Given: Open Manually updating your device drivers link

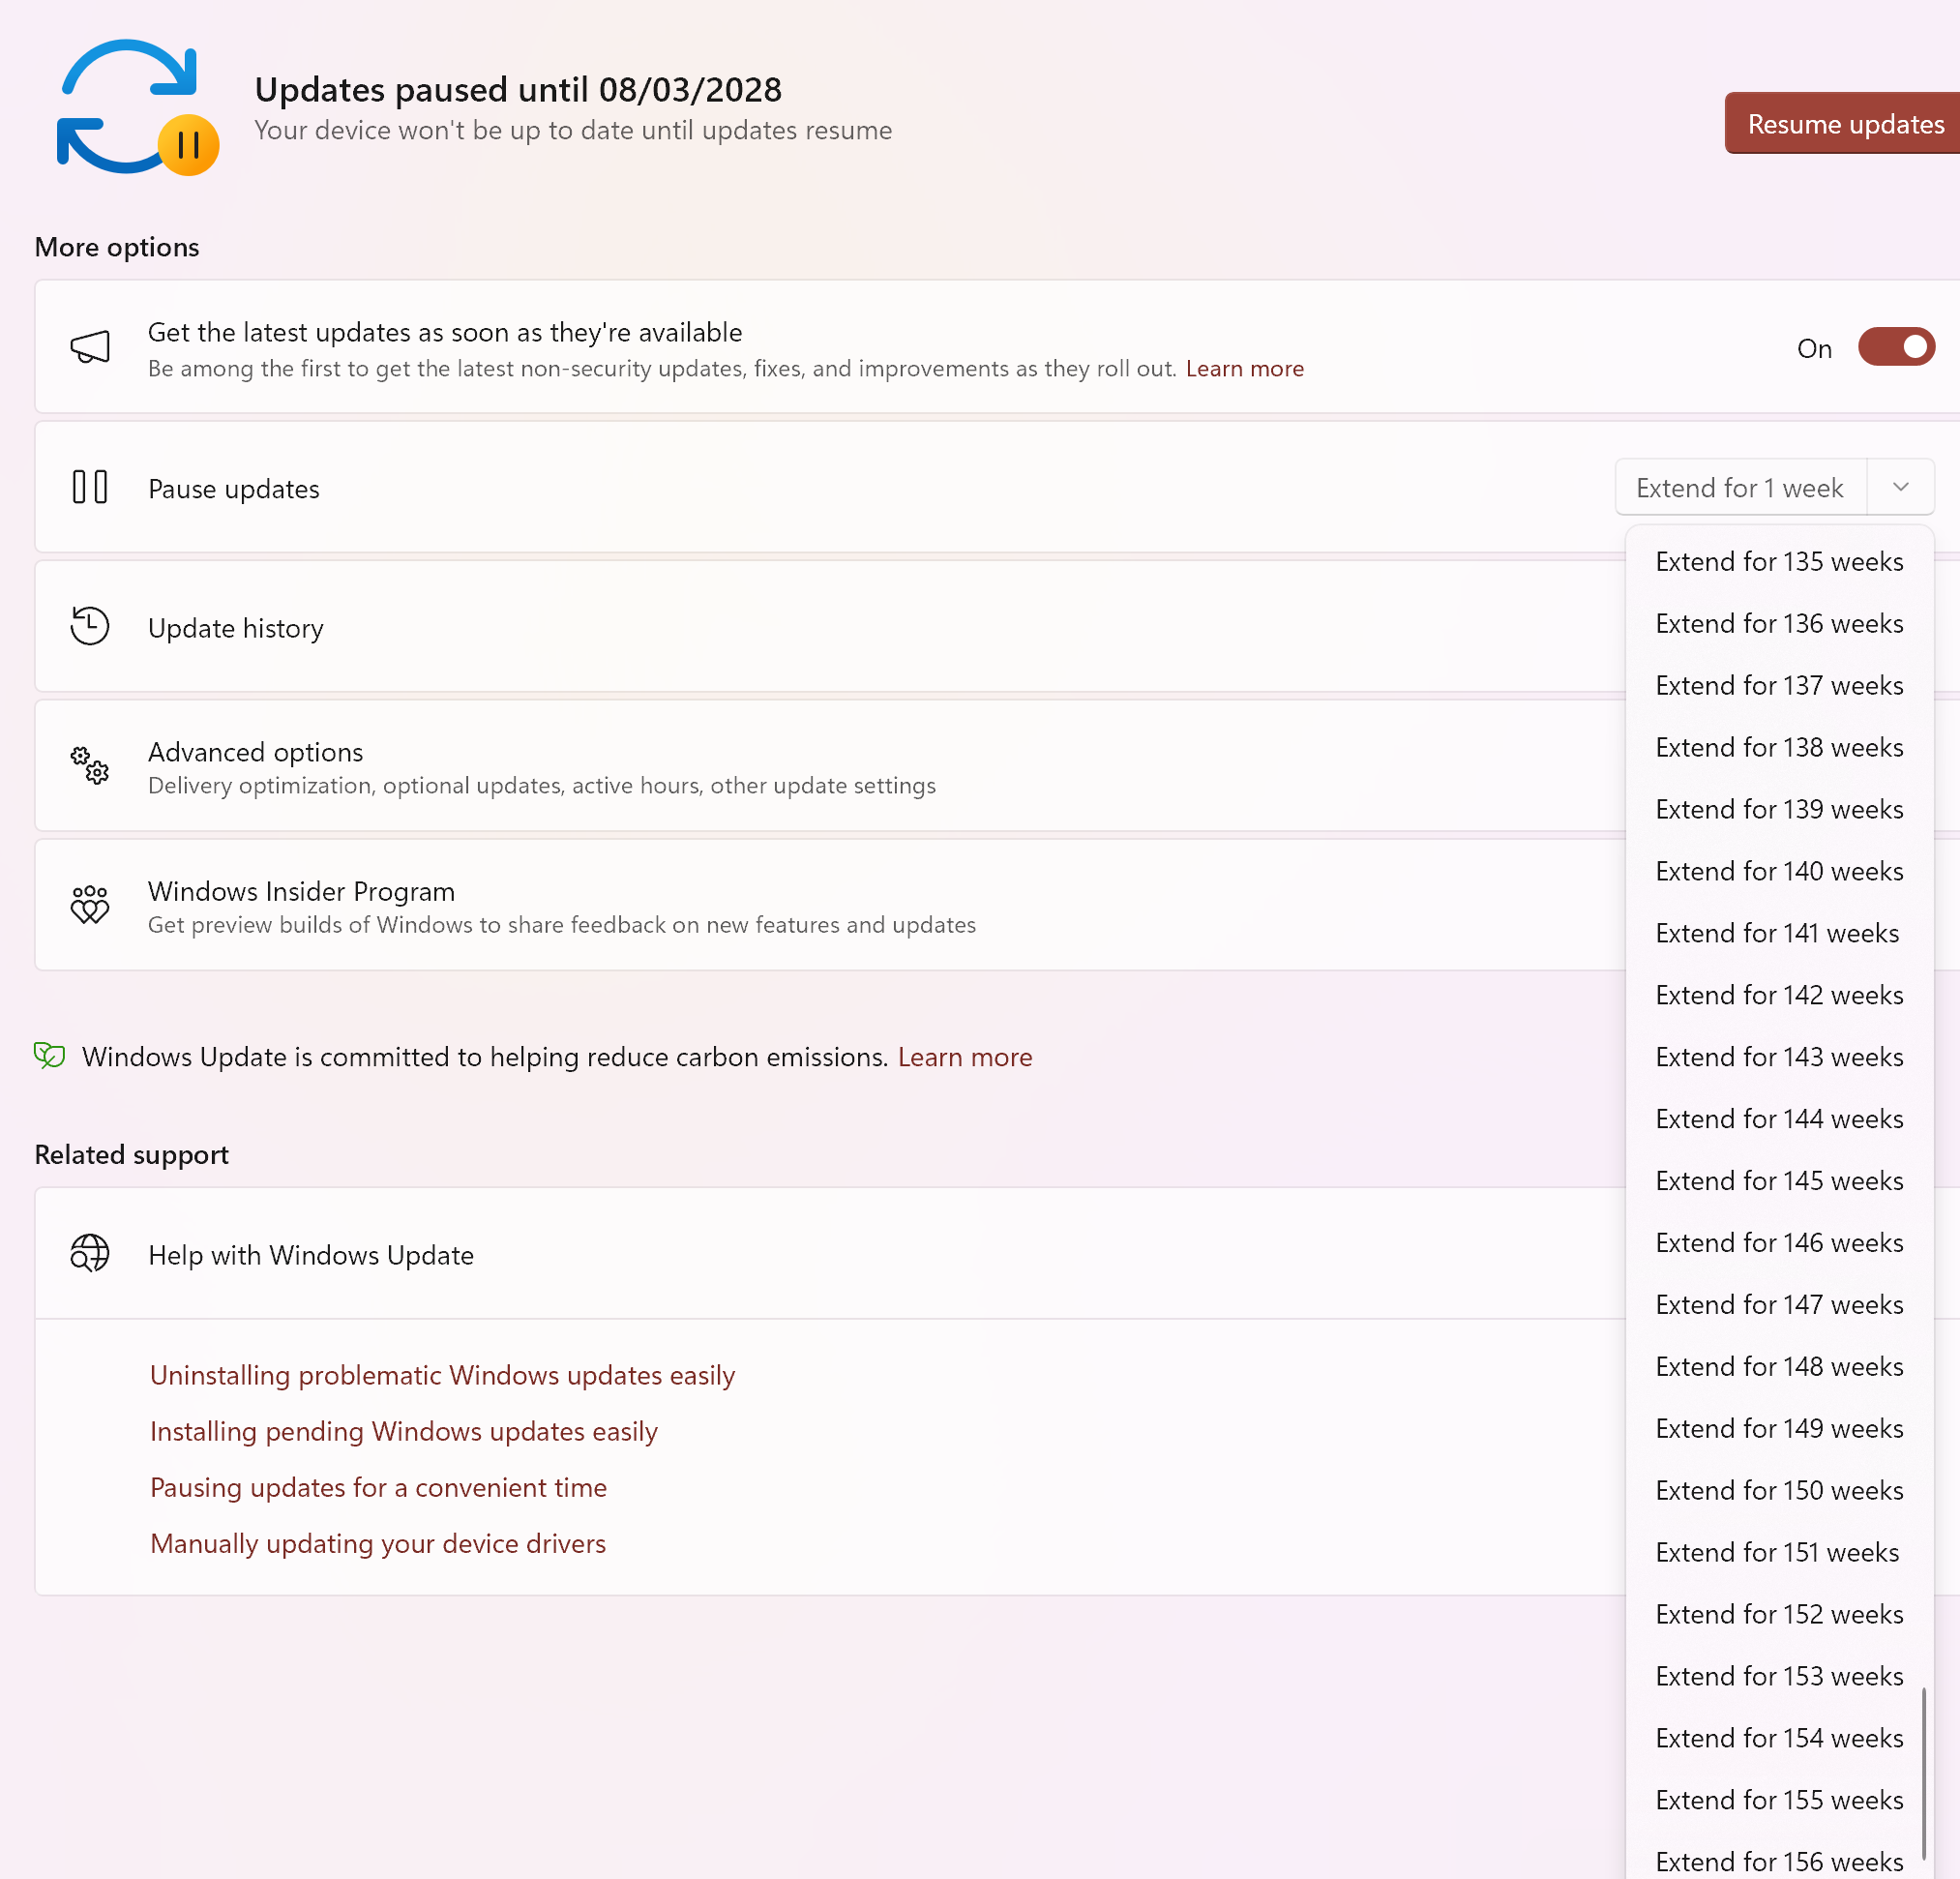Looking at the screenshot, I should click(377, 1544).
